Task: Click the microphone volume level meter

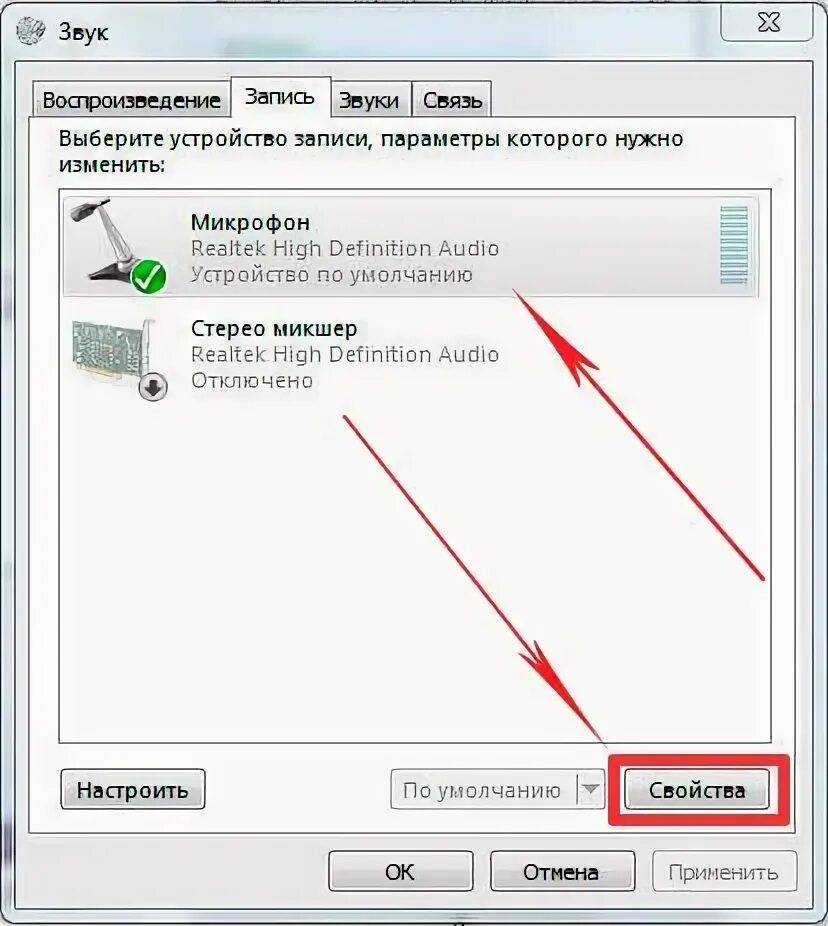Action: tap(734, 245)
